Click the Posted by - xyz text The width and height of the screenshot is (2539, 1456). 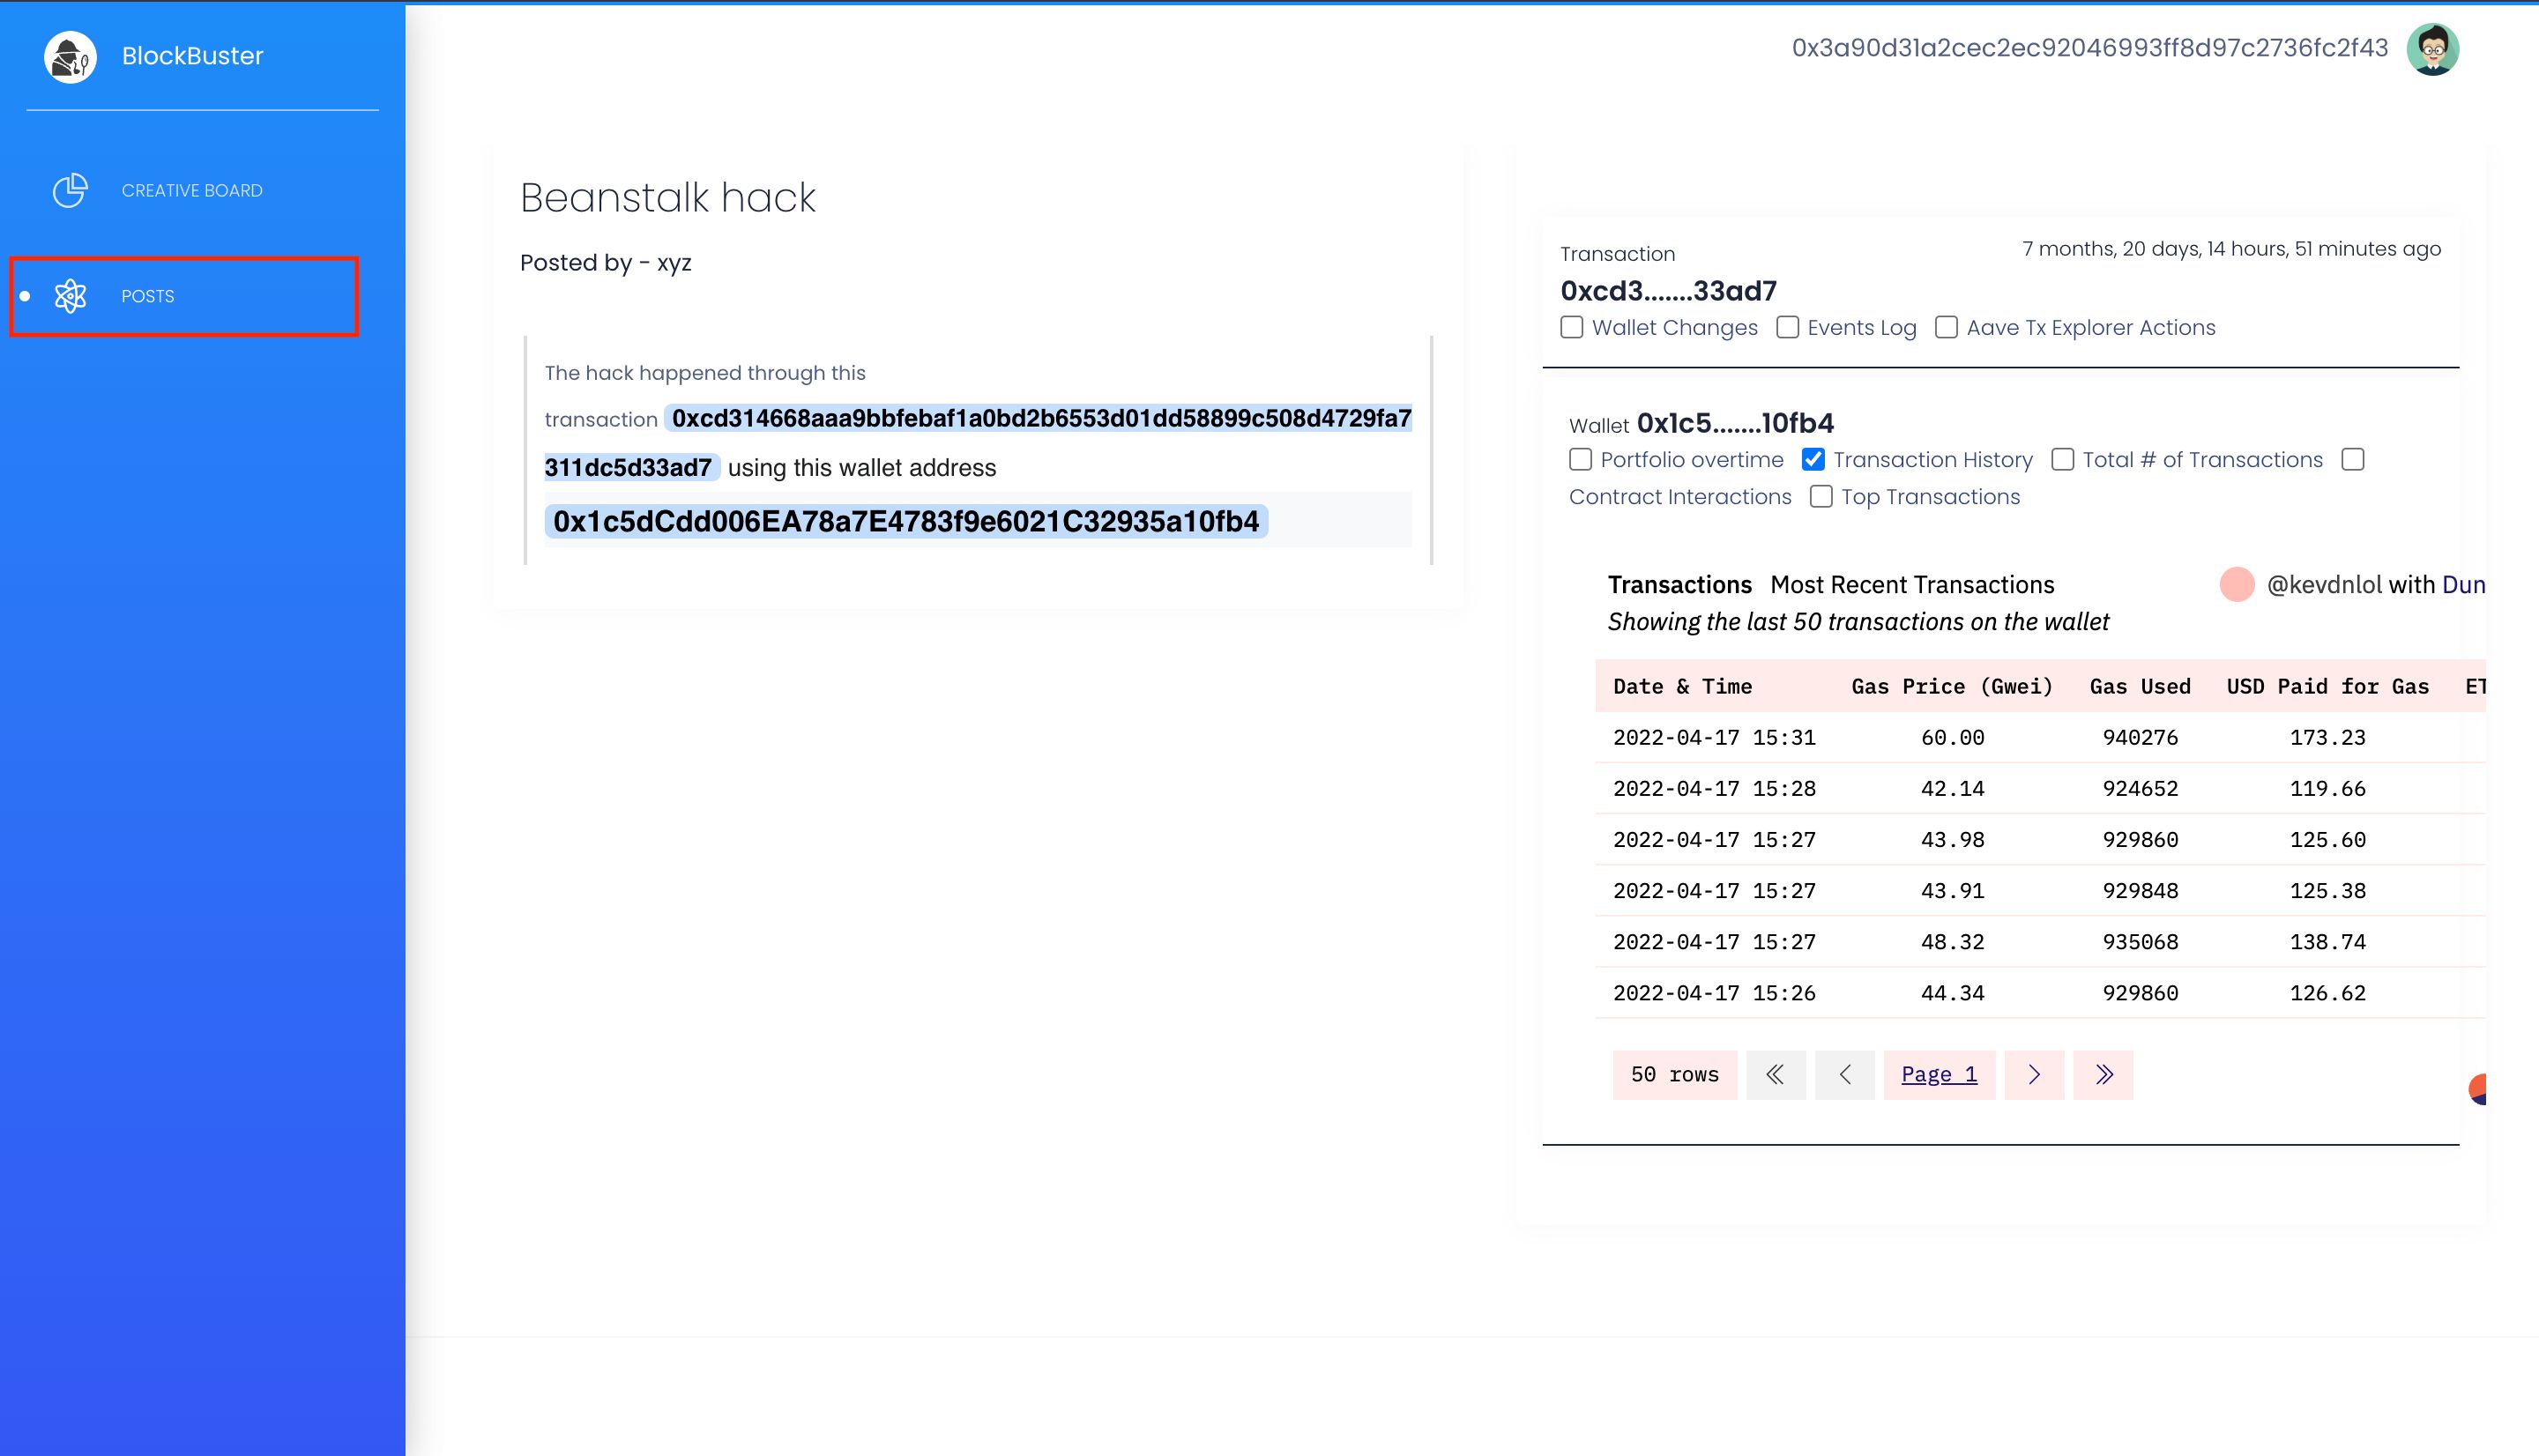click(606, 263)
